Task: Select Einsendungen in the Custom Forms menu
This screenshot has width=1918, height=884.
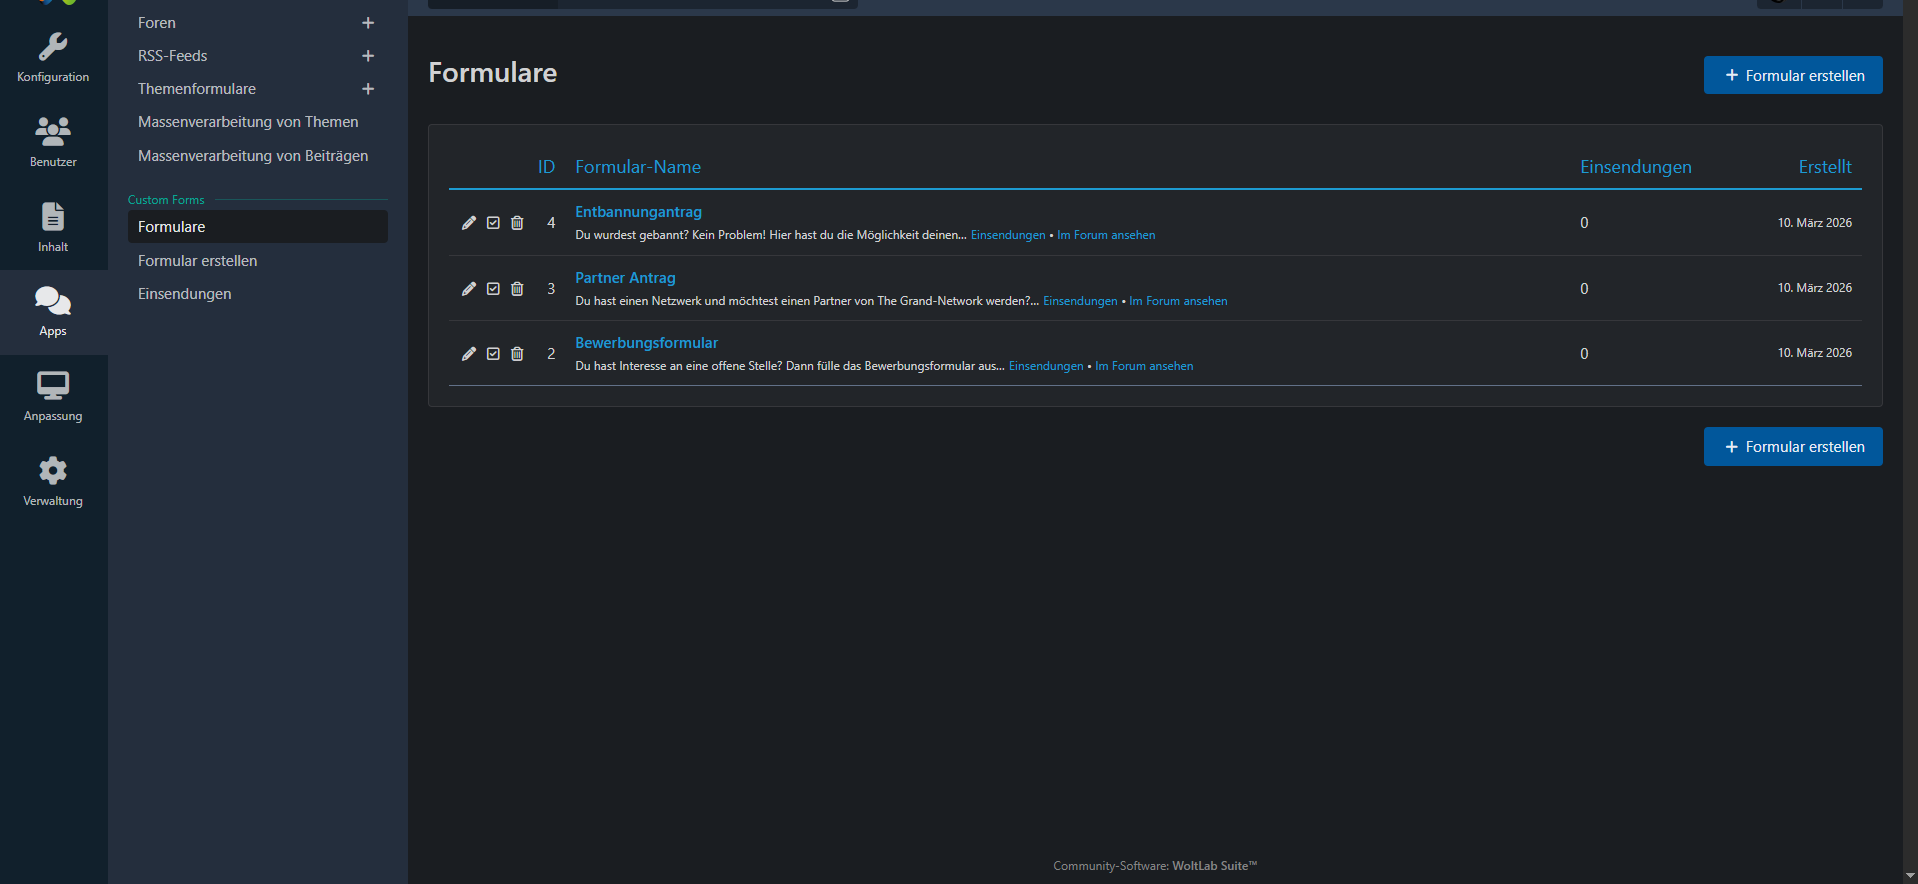Action: [x=185, y=294]
